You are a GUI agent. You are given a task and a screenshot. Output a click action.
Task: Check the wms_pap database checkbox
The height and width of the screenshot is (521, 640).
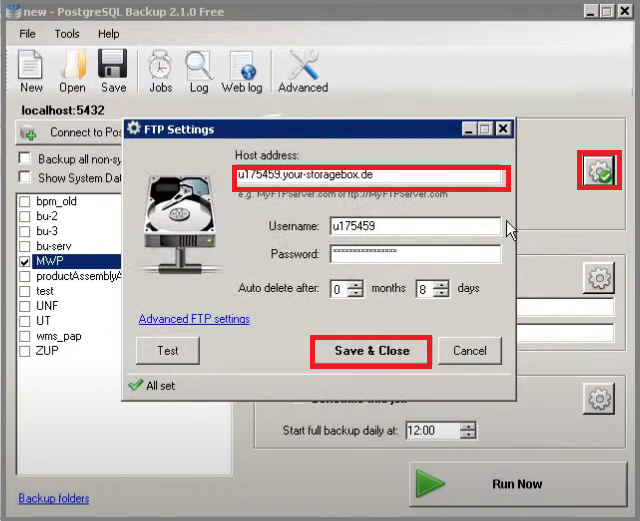[25, 336]
